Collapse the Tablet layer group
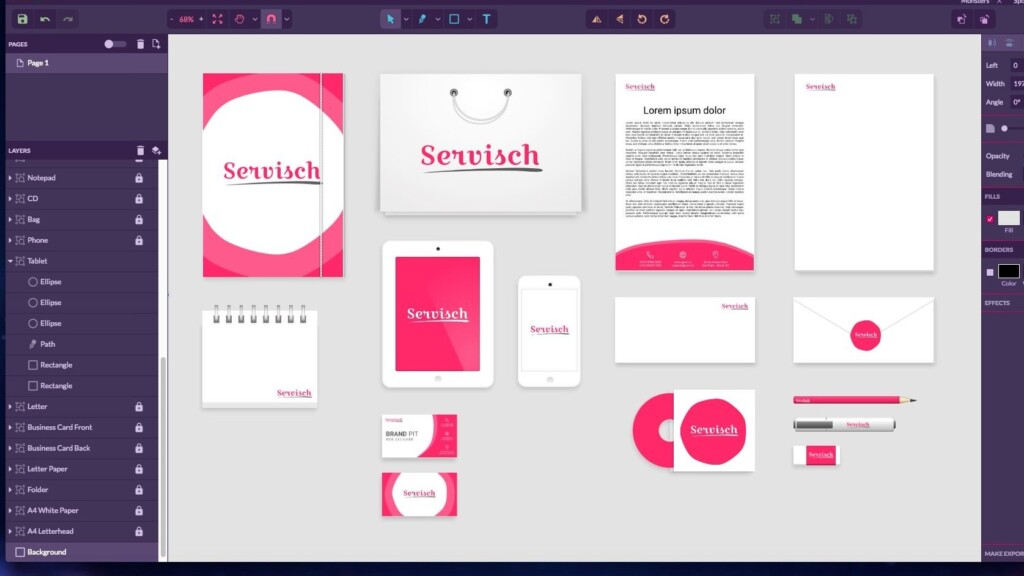This screenshot has width=1024, height=576. coord(10,261)
